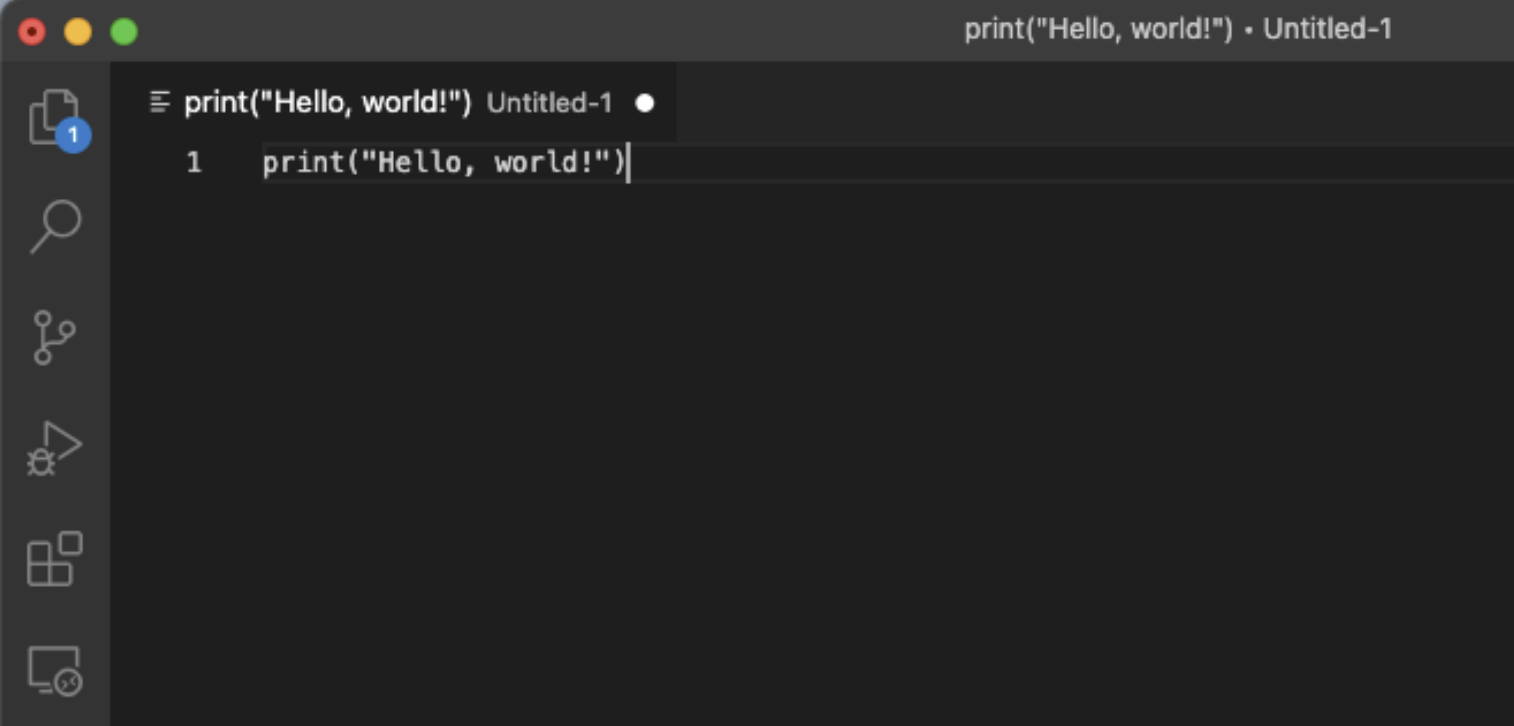Close the unsaved Untitled-1 tab via its dot
The height and width of the screenshot is (726, 1514).
click(645, 103)
